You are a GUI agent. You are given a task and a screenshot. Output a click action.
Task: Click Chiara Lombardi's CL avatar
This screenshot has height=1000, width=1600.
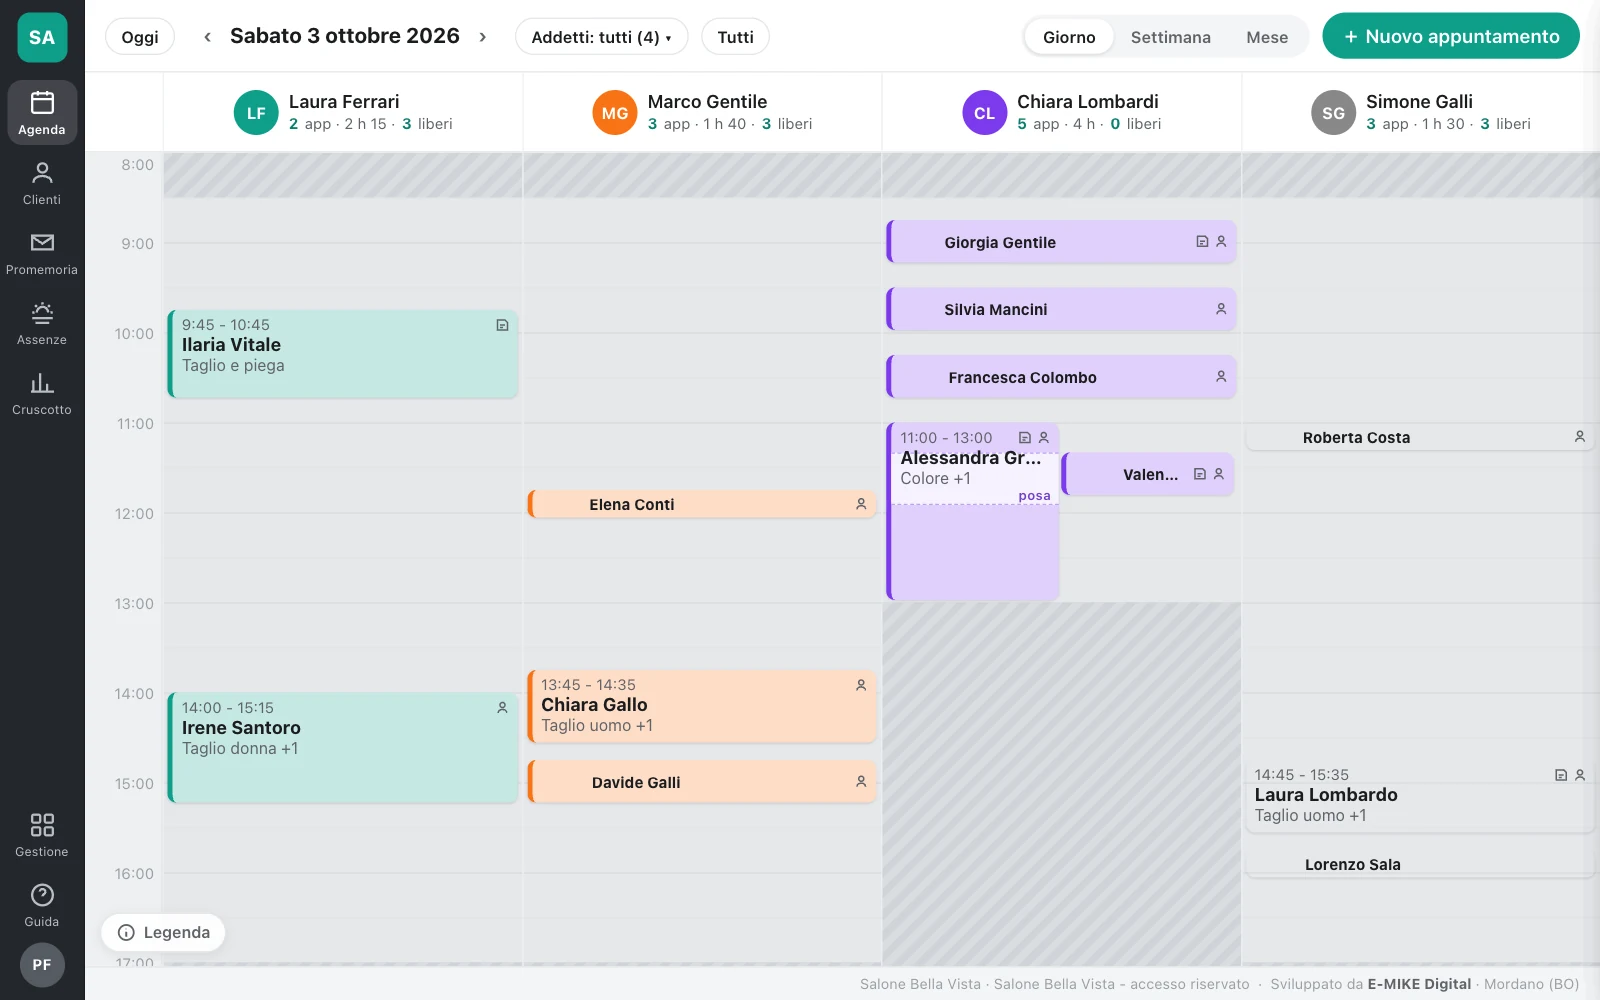(985, 113)
